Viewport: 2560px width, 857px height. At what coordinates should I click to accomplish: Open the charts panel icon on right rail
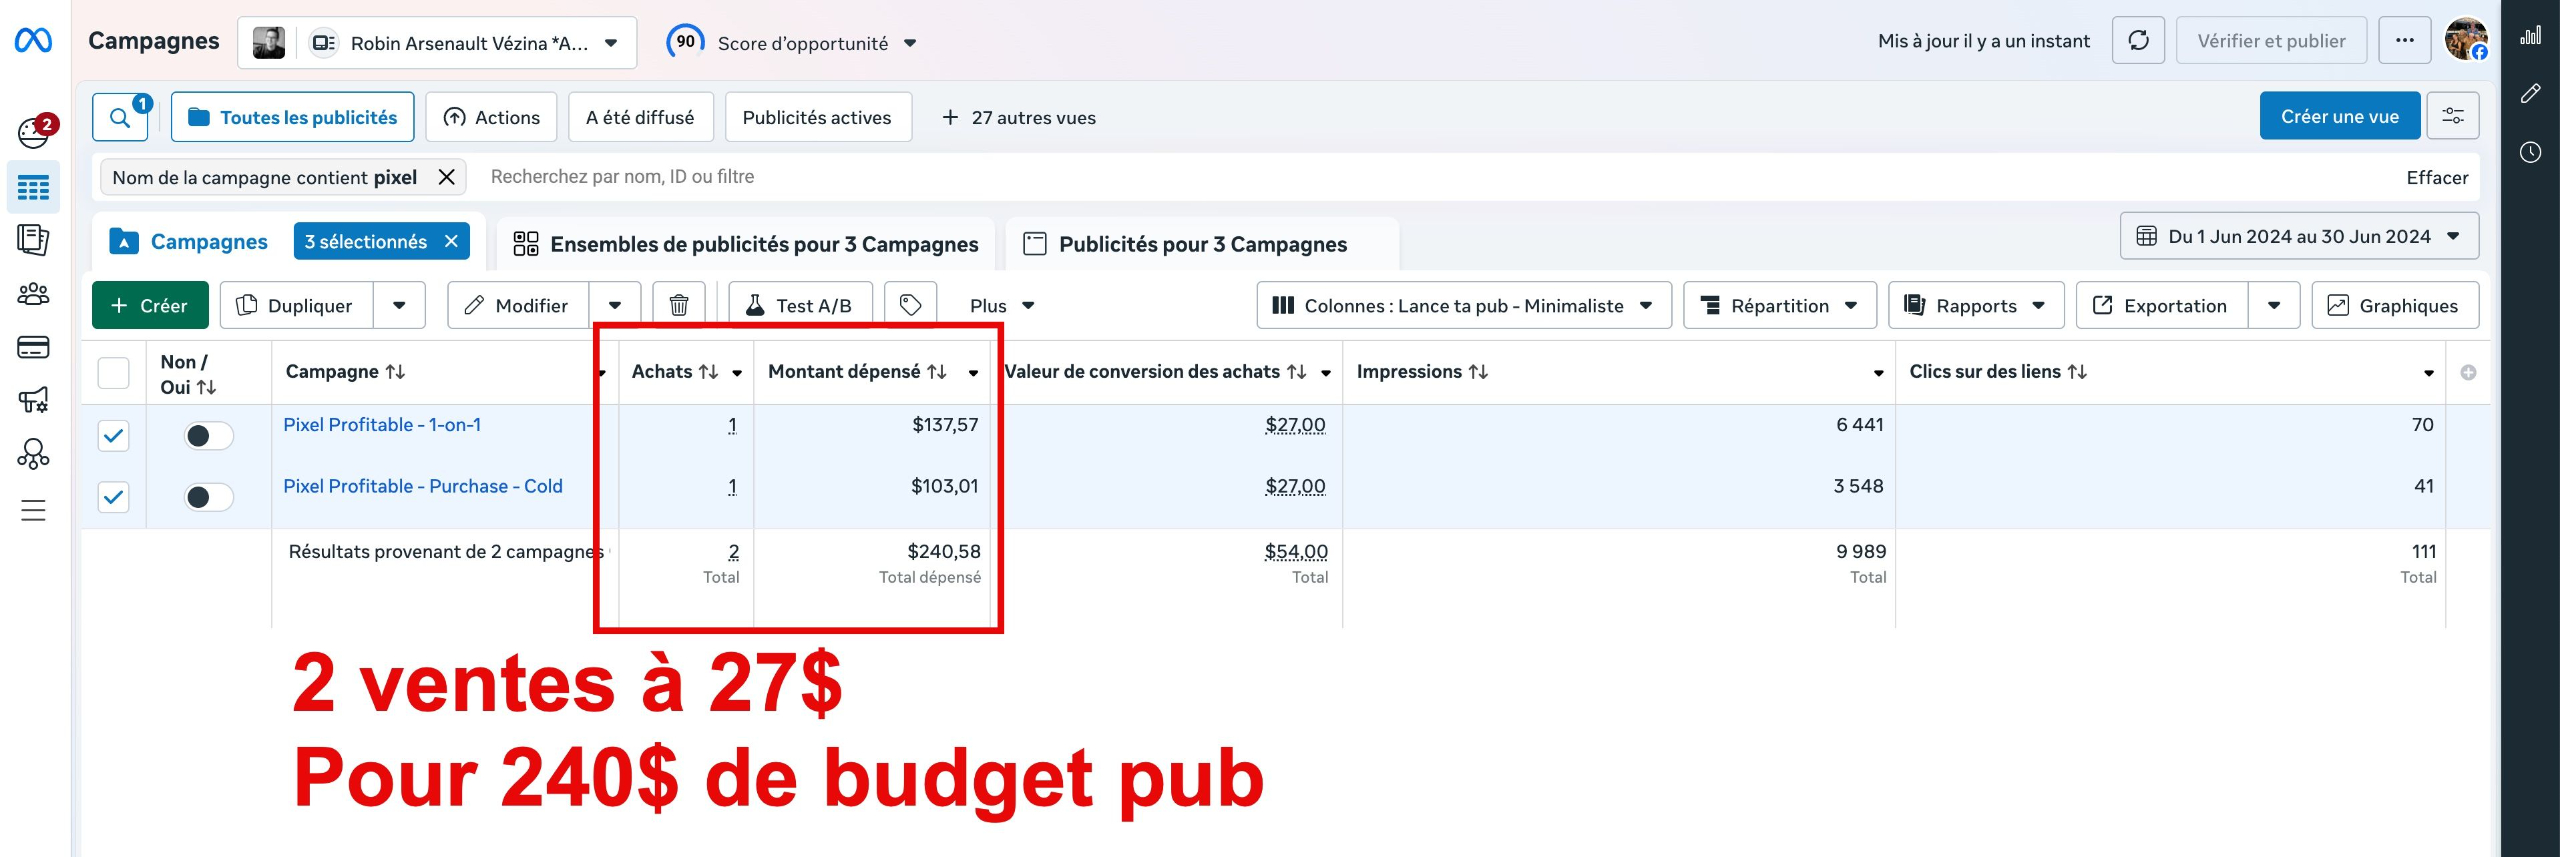(2530, 36)
